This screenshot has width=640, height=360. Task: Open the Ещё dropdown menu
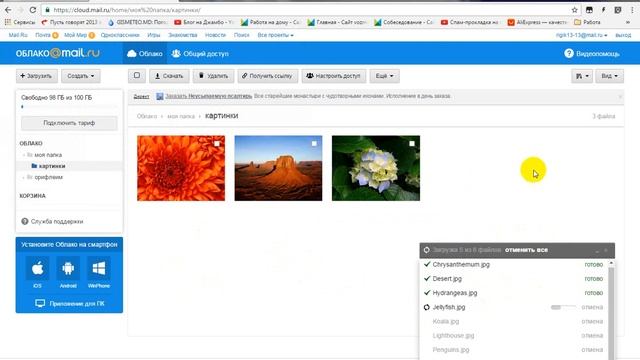pyautogui.click(x=384, y=76)
